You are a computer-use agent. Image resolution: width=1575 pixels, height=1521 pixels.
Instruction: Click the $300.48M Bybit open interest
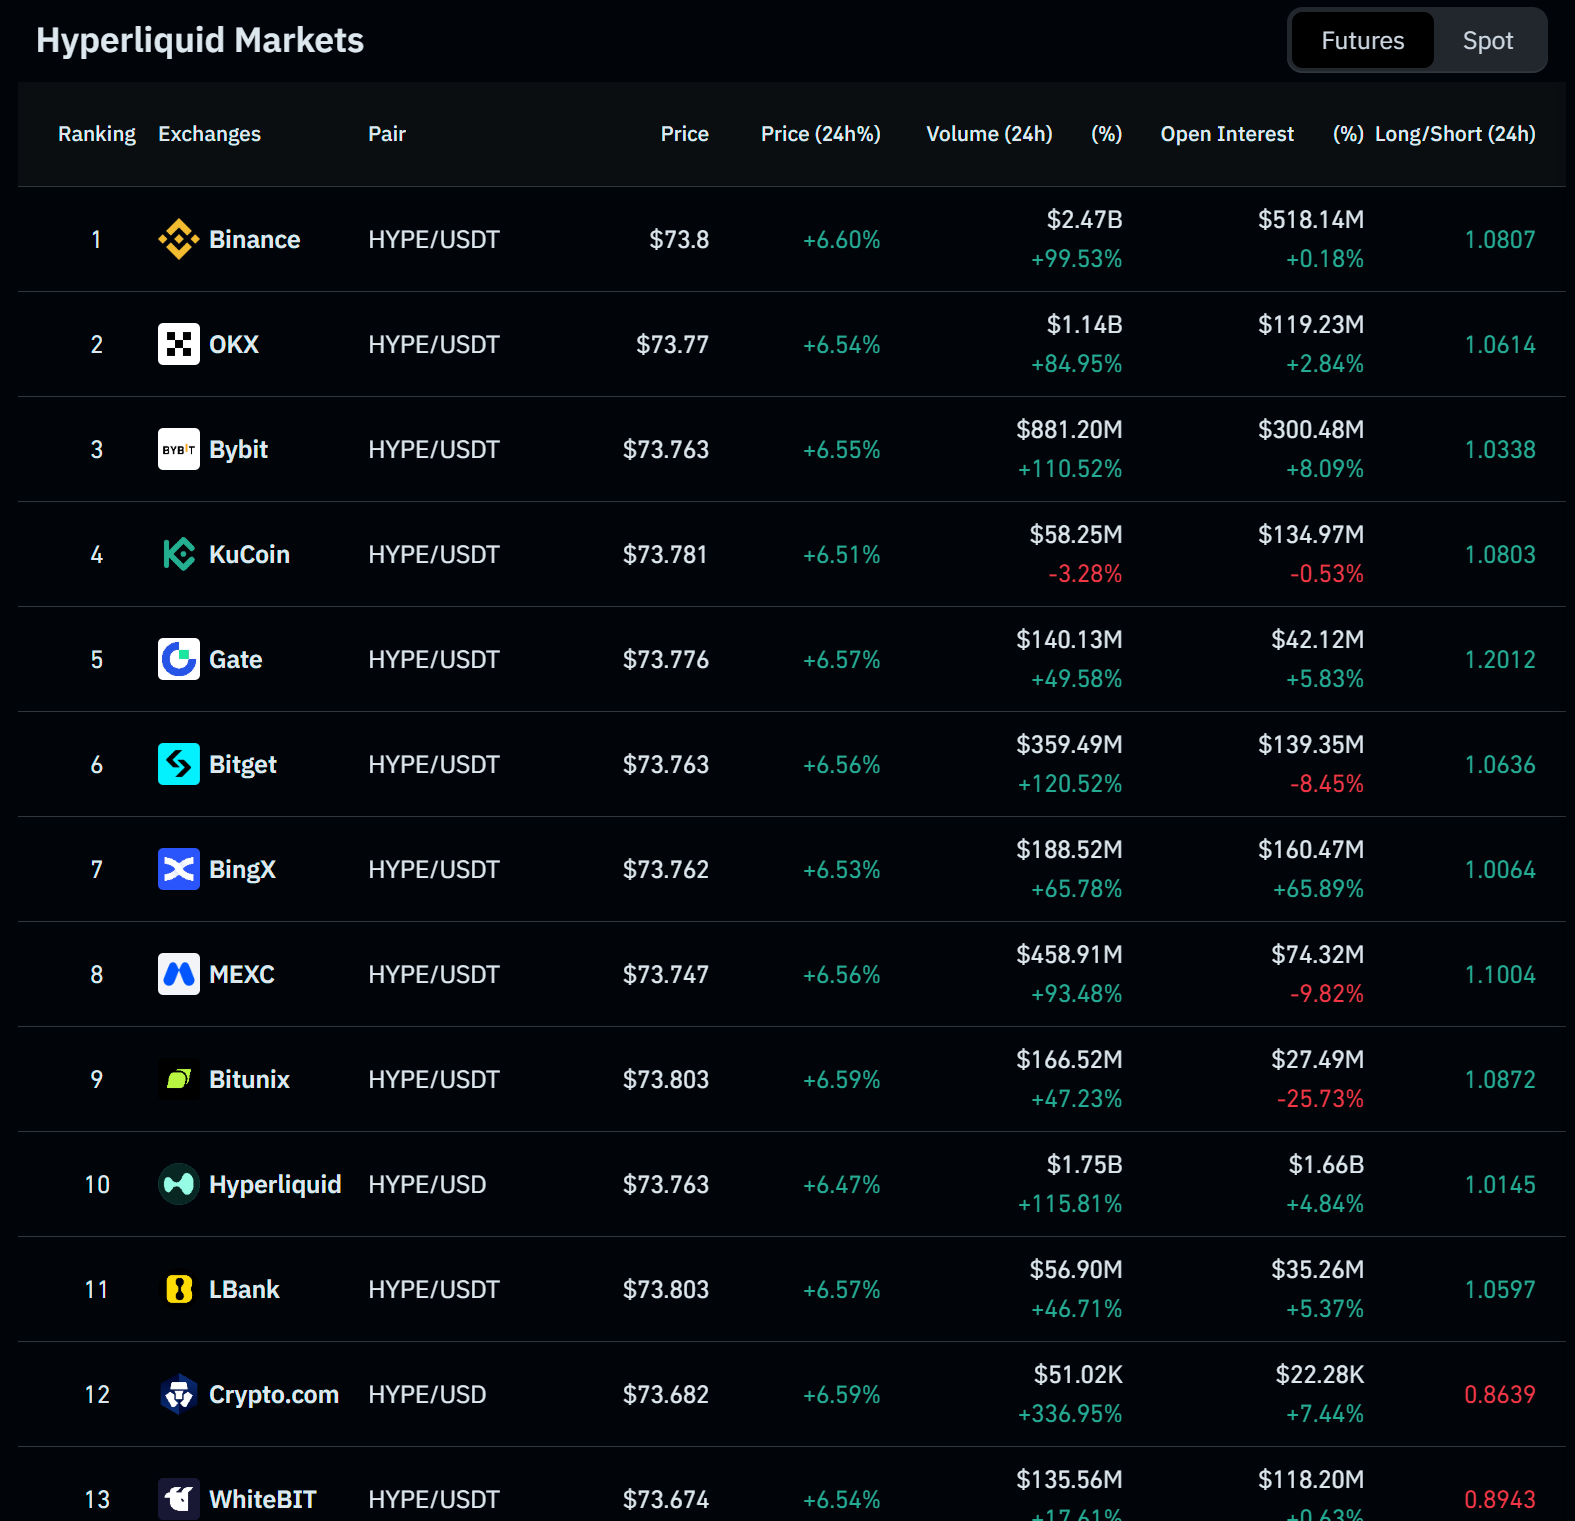1311,429
